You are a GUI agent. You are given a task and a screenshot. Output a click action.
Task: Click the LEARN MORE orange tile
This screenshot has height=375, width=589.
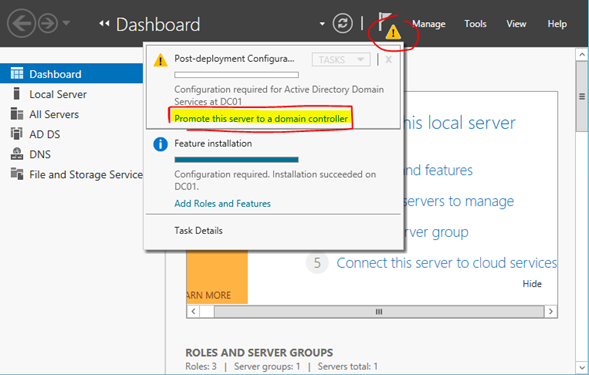click(217, 277)
